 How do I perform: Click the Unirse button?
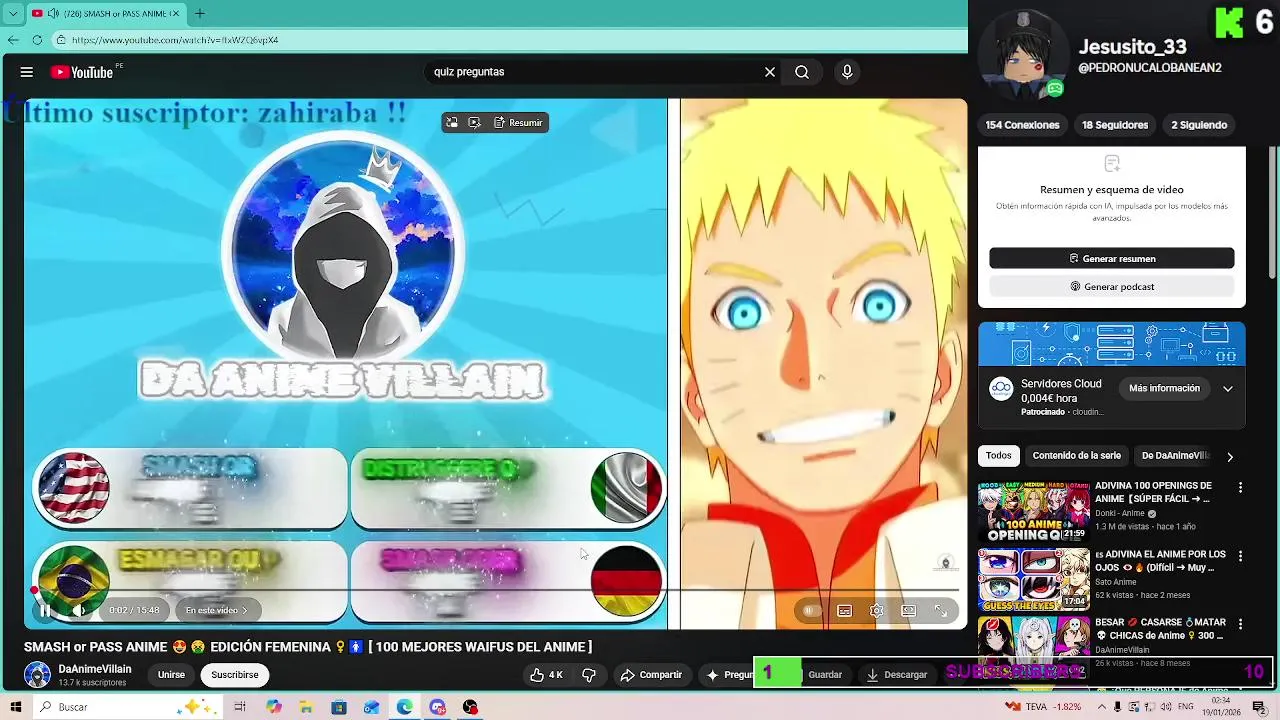tap(171, 675)
